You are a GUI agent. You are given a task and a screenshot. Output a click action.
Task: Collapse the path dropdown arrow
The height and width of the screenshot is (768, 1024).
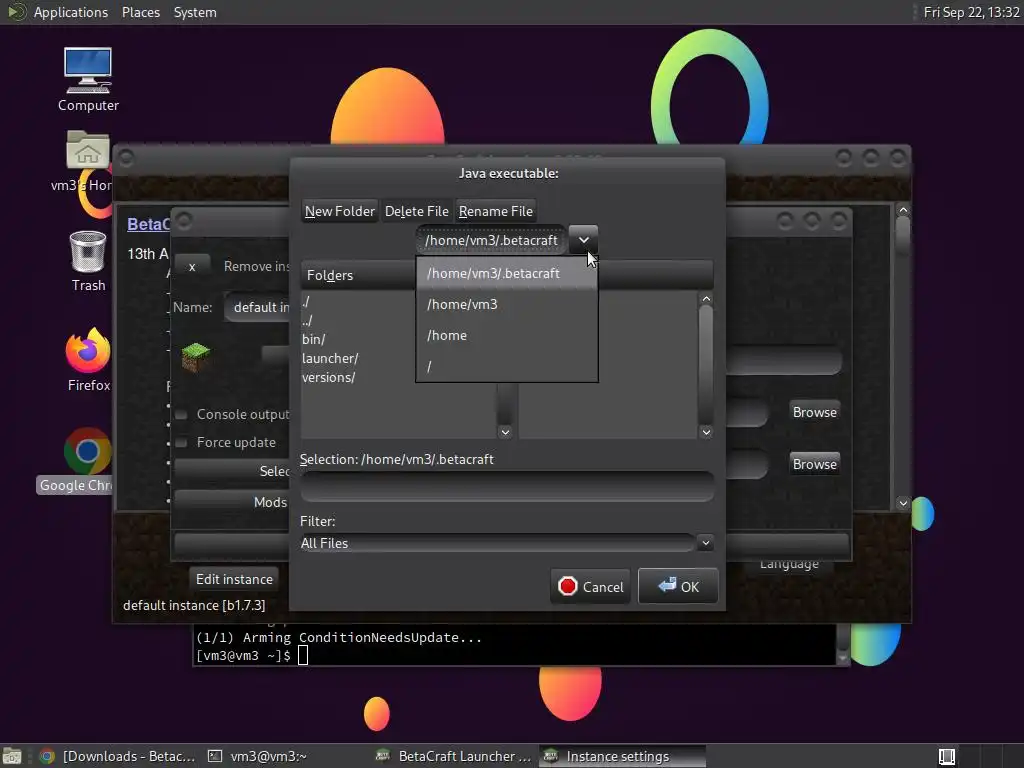583,240
